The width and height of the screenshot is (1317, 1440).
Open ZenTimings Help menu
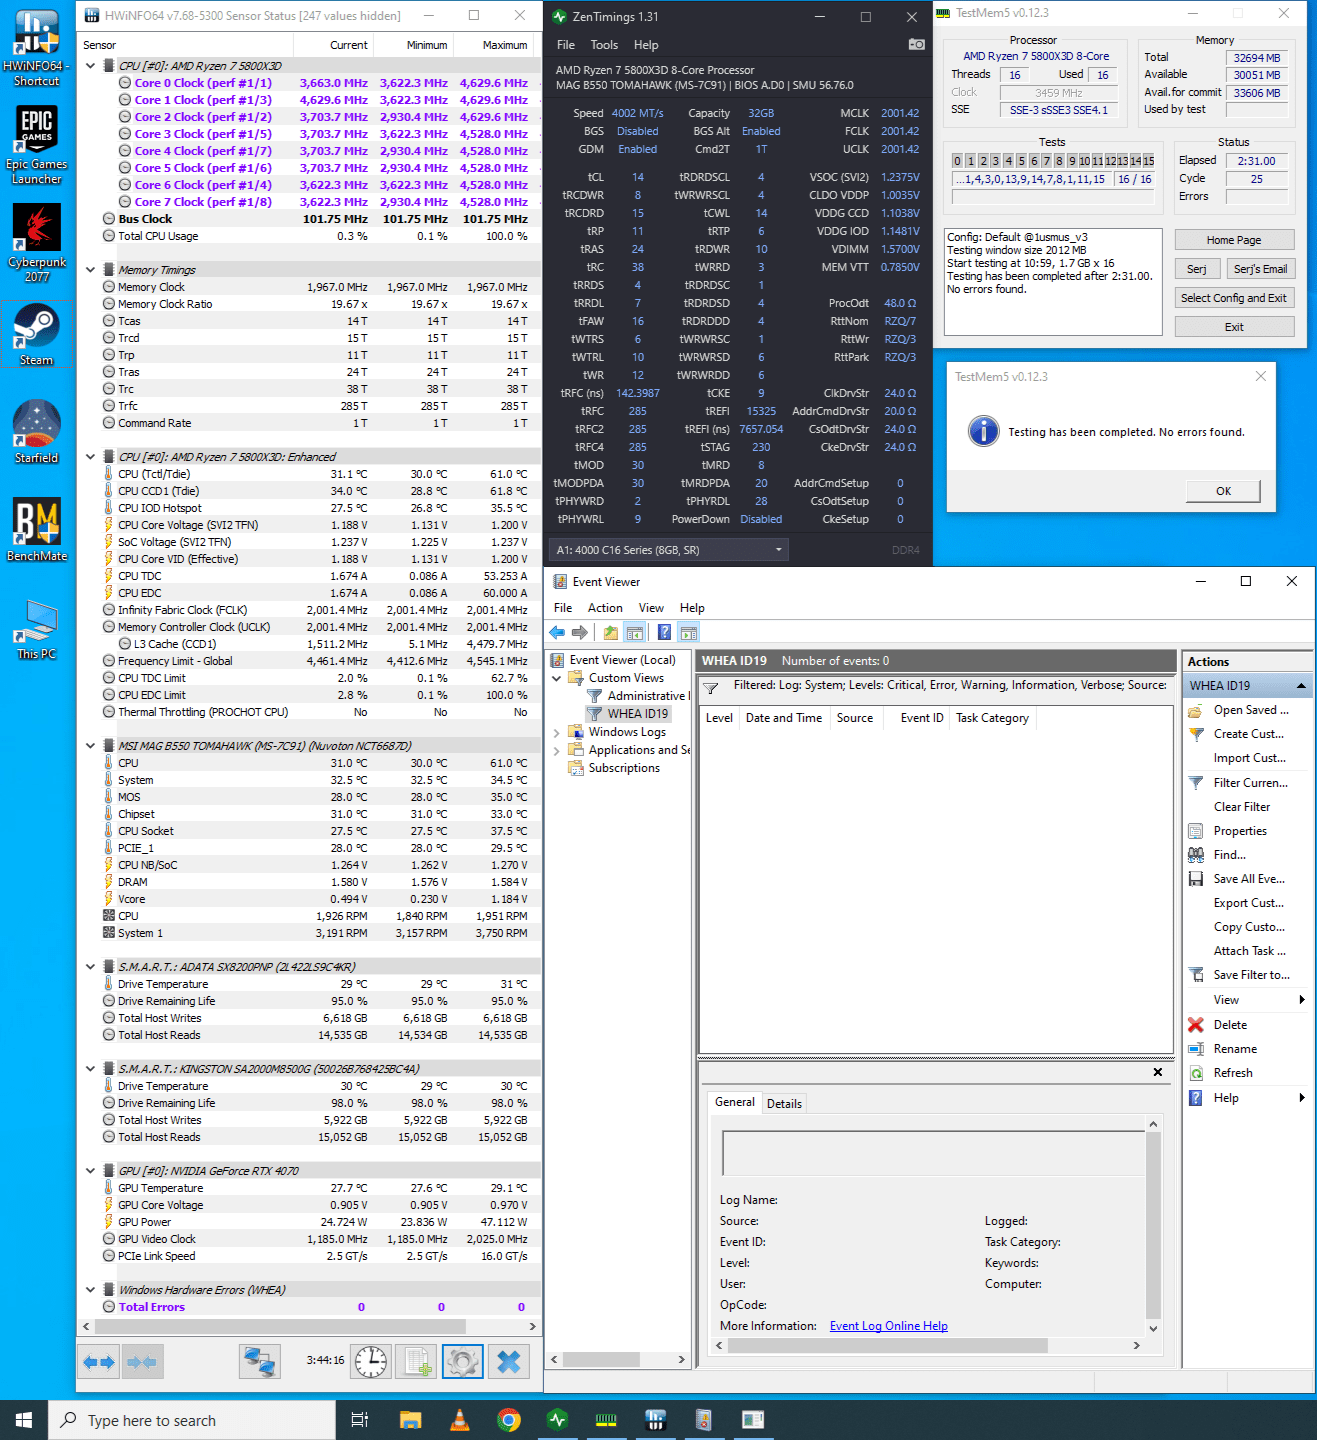pos(646,45)
